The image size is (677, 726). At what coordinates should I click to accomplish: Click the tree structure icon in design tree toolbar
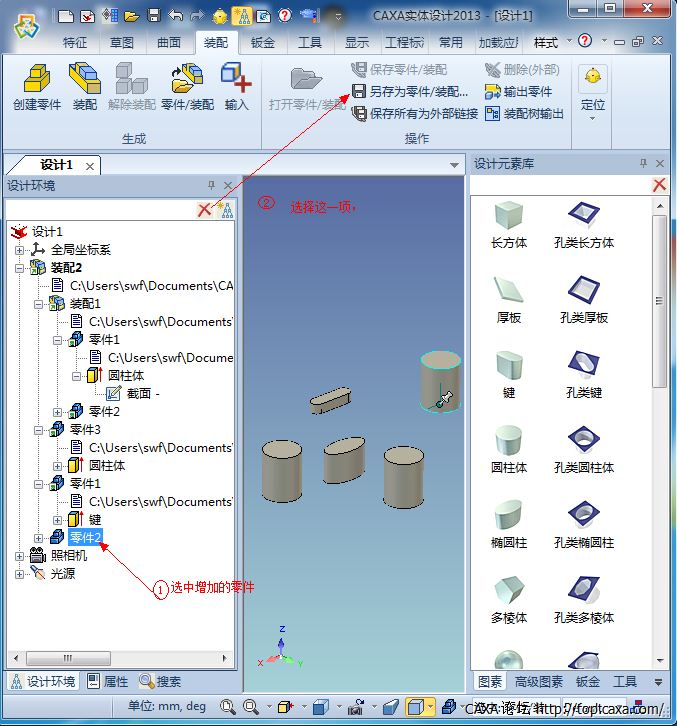point(226,210)
